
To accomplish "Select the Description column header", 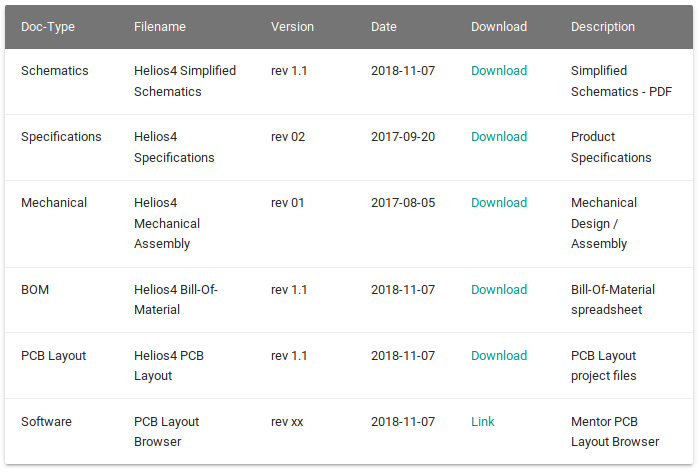I will 603,27.
